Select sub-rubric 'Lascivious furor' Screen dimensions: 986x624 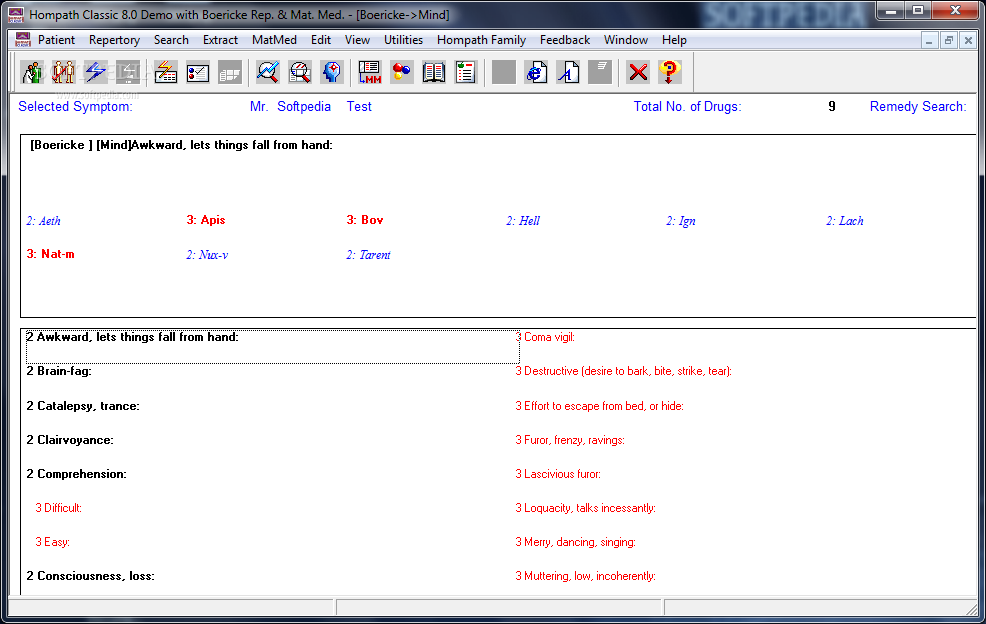pyautogui.click(x=558, y=474)
